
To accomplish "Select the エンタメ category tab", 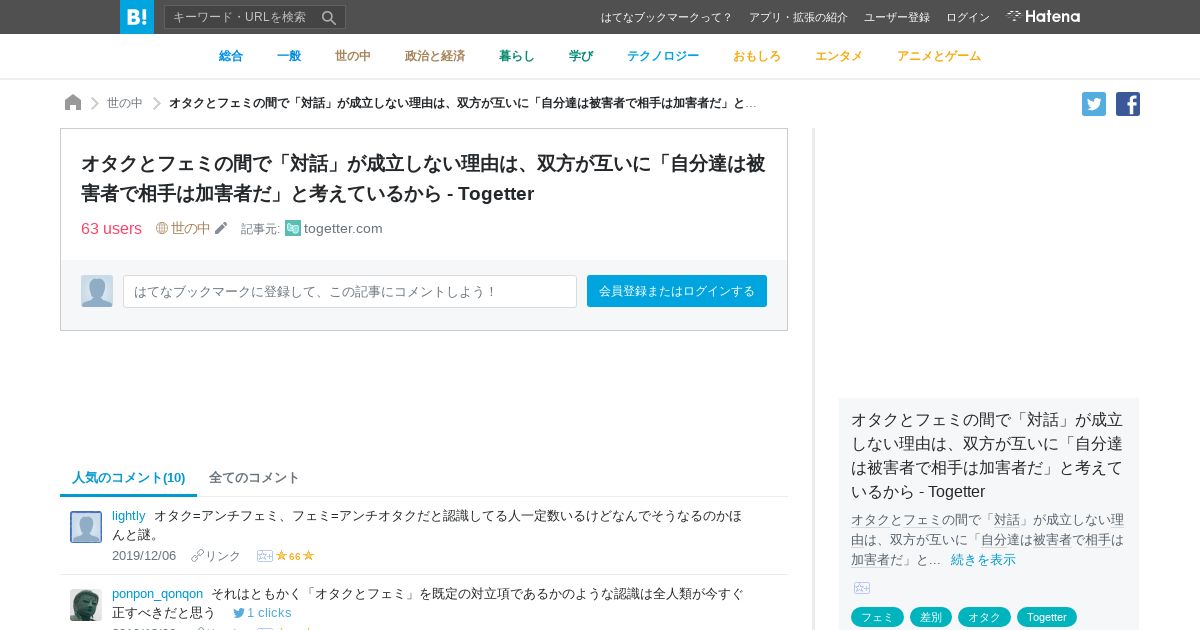I will click(839, 56).
